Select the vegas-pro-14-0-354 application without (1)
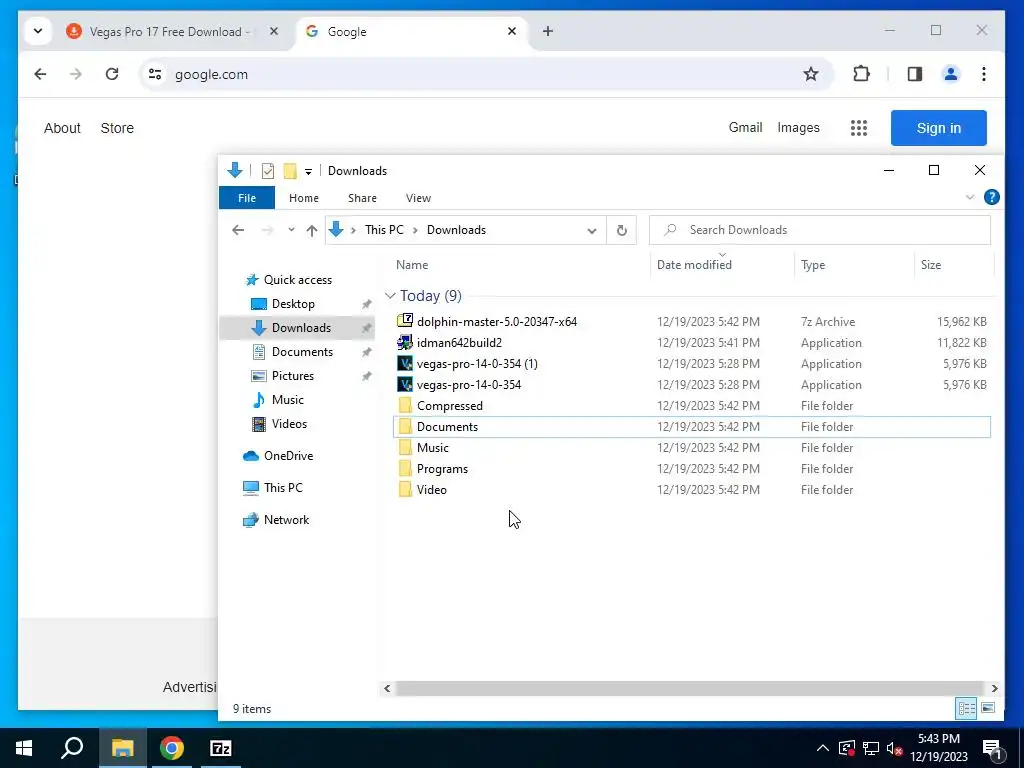Viewport: 1024px width, 768px height. point(469,385)
